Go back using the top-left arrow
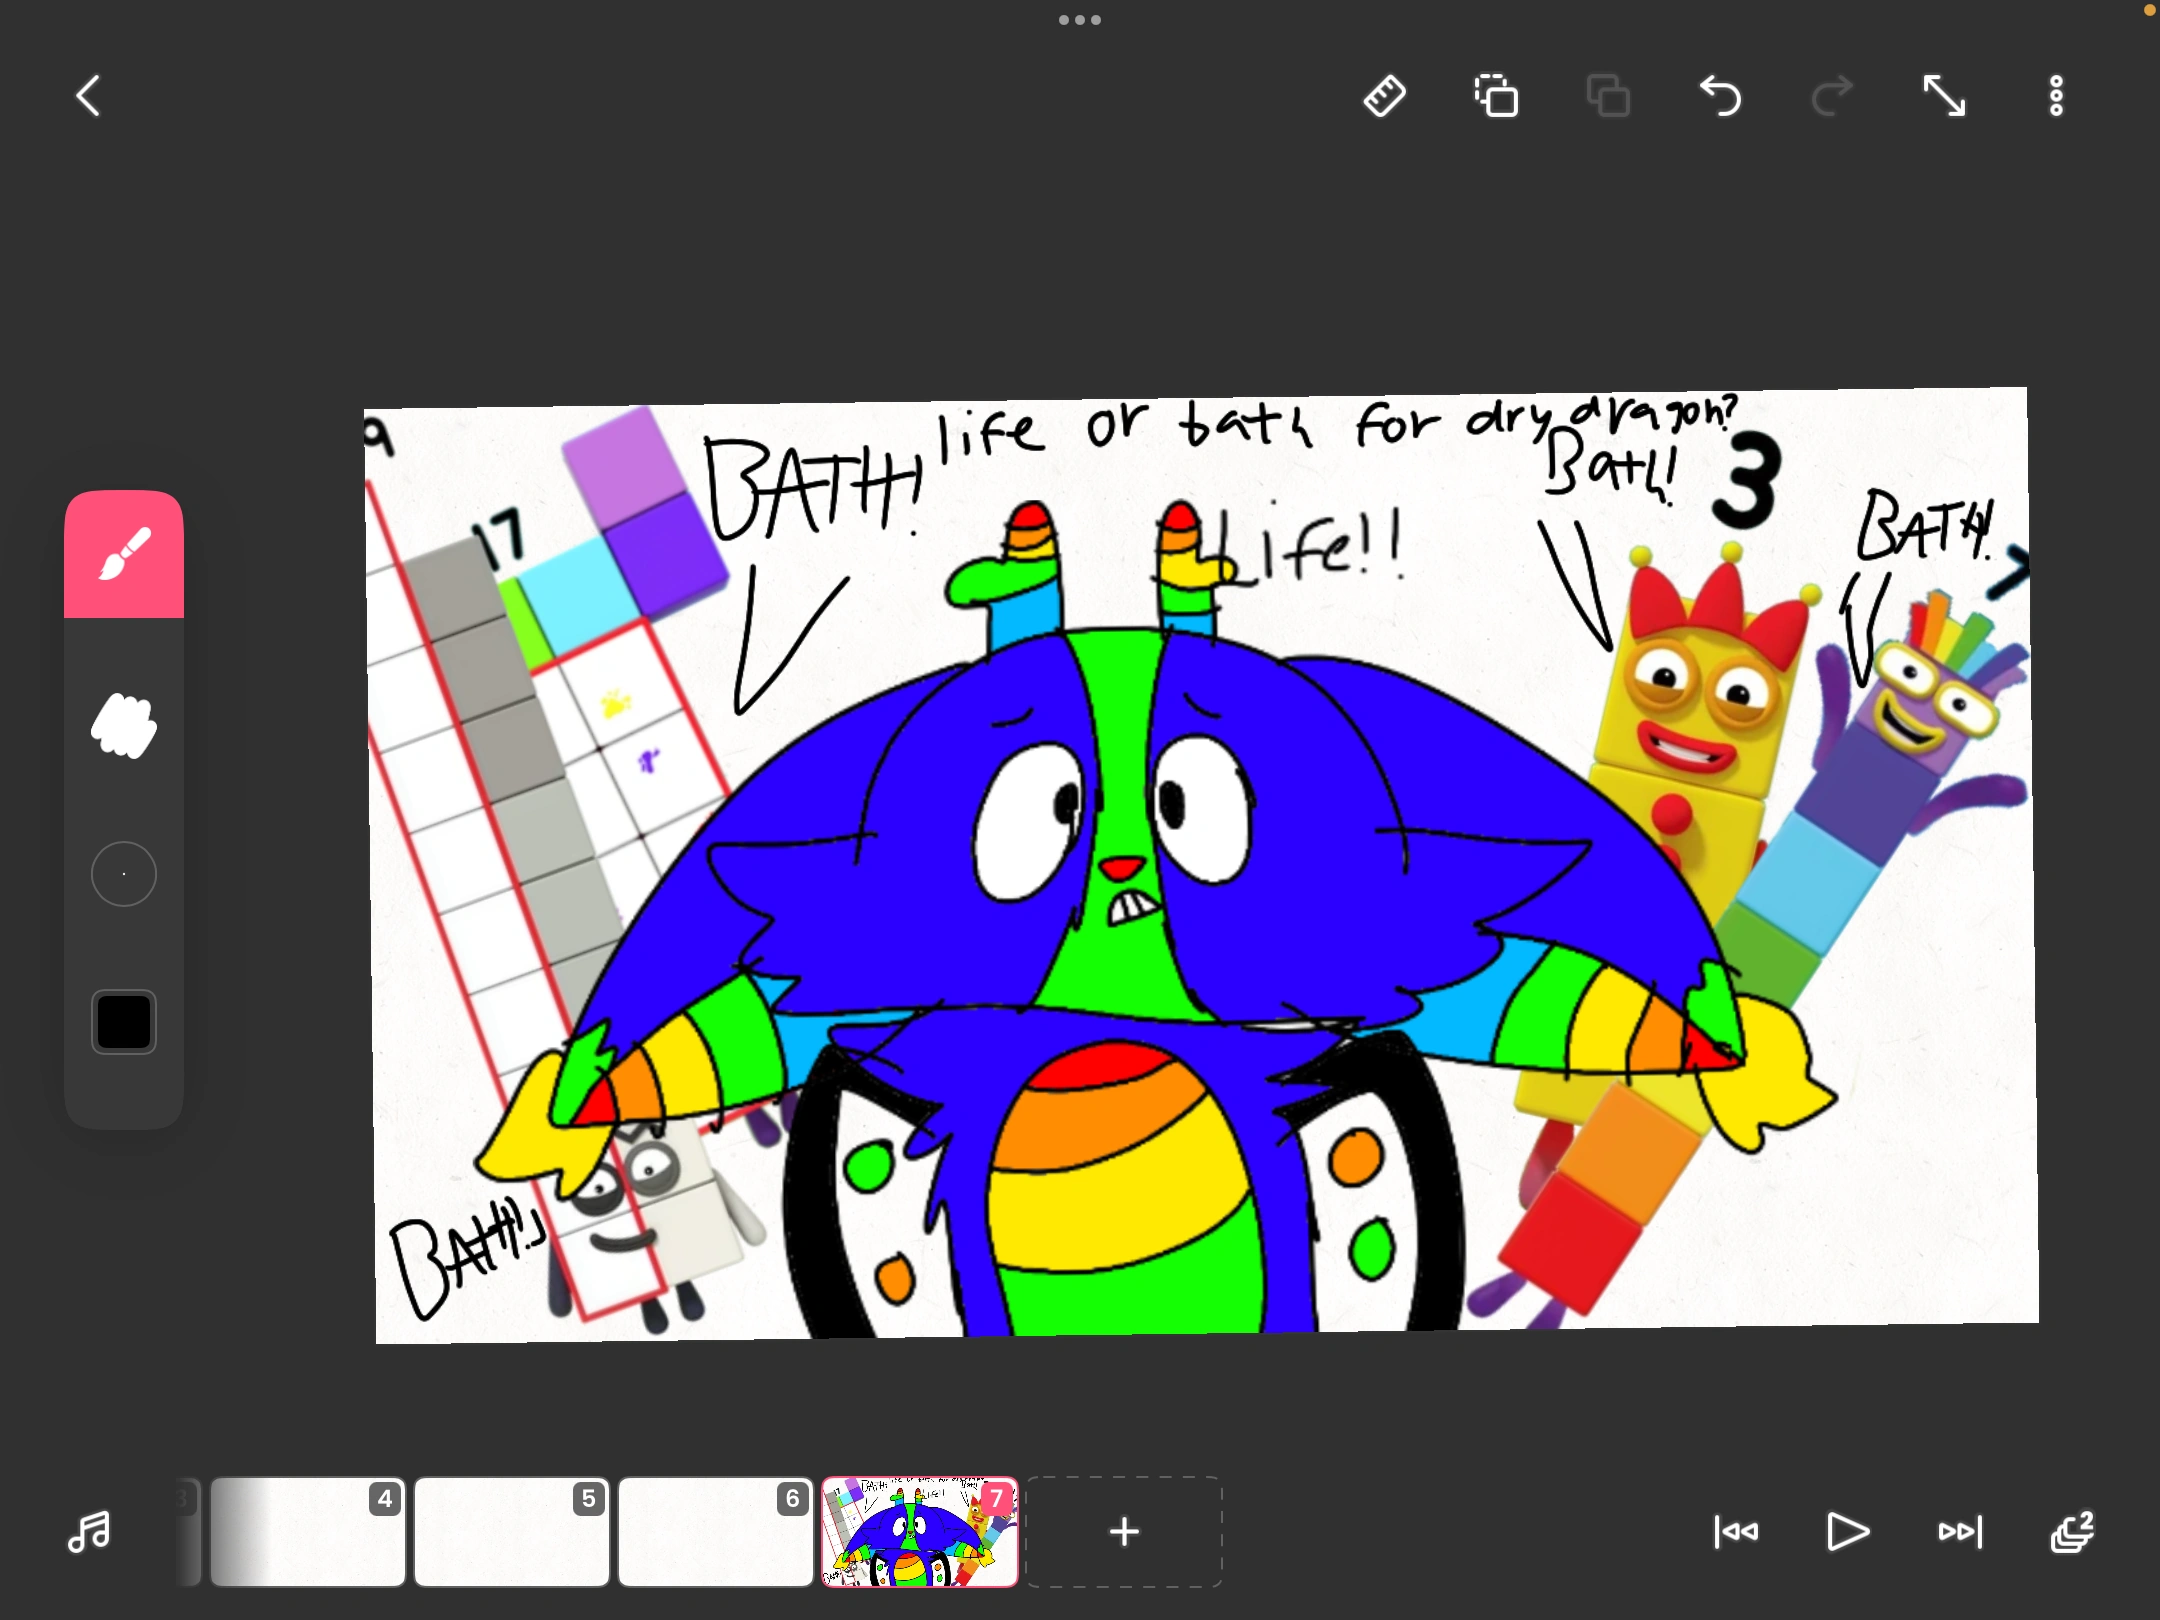The height and width of the screenshot is (1620, 2160). [x=90, y=96]
